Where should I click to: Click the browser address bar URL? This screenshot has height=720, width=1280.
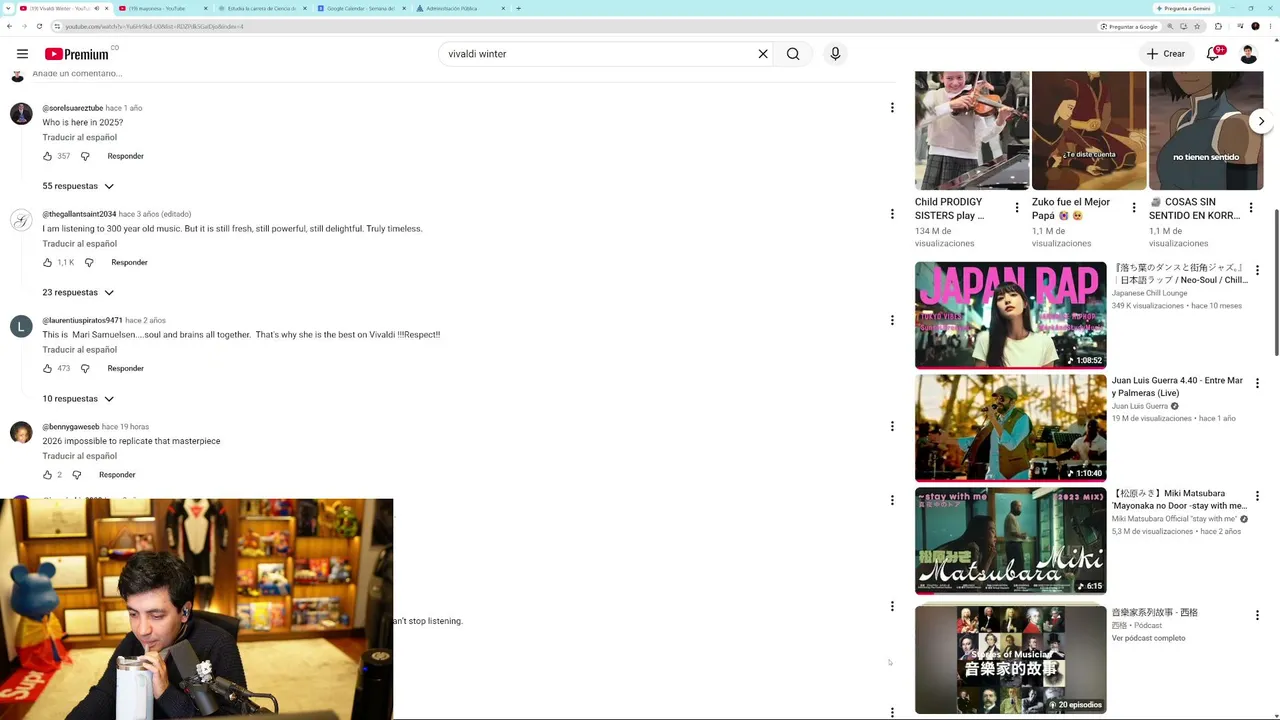point(155,26)
